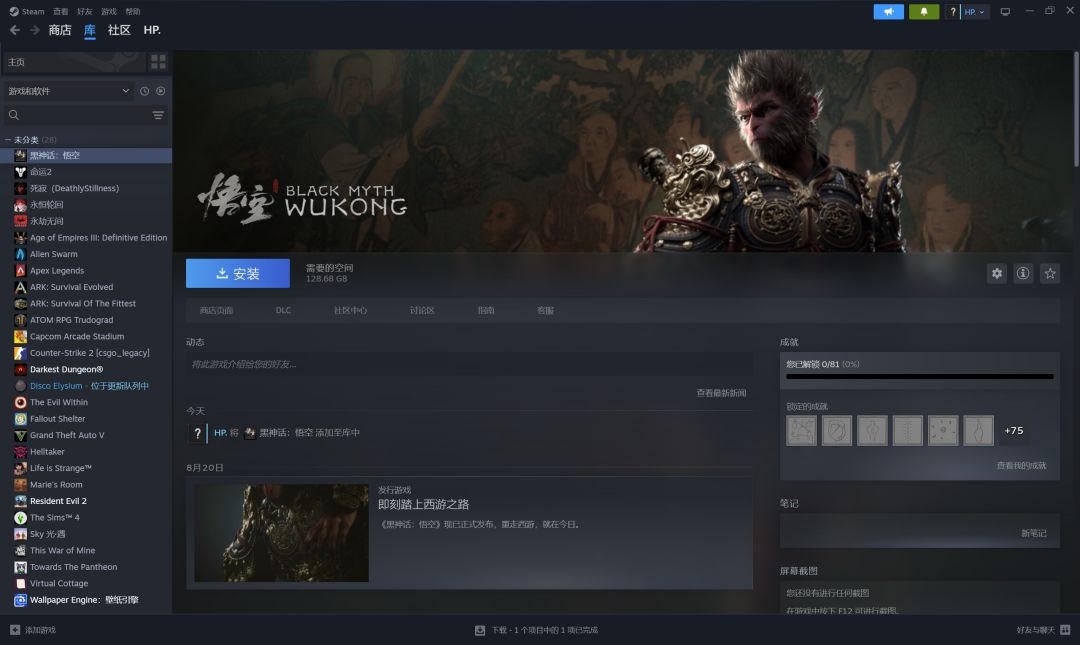Click the recent activity clock icon
1080x645 pixels.
coord(144,91)
